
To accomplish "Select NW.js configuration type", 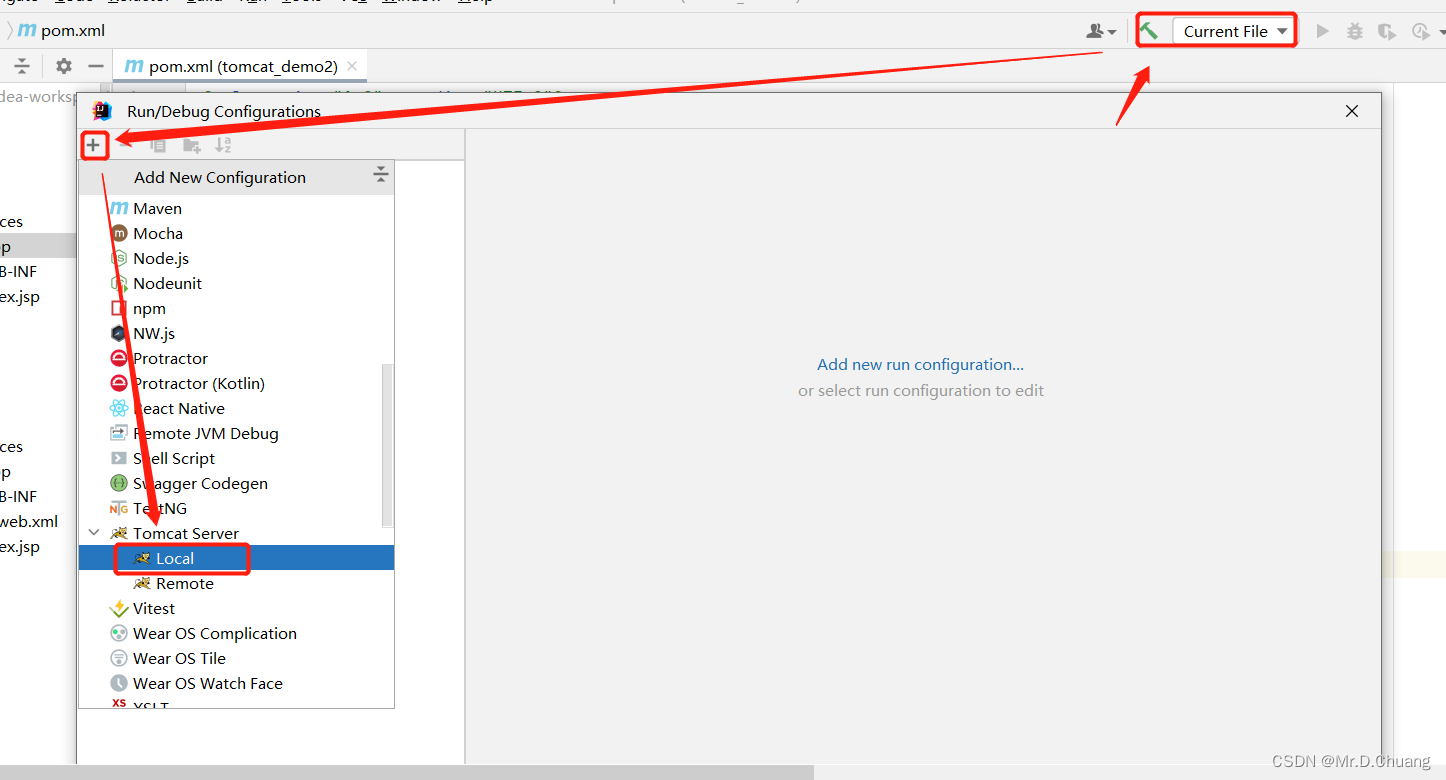I will pos(236,333).
